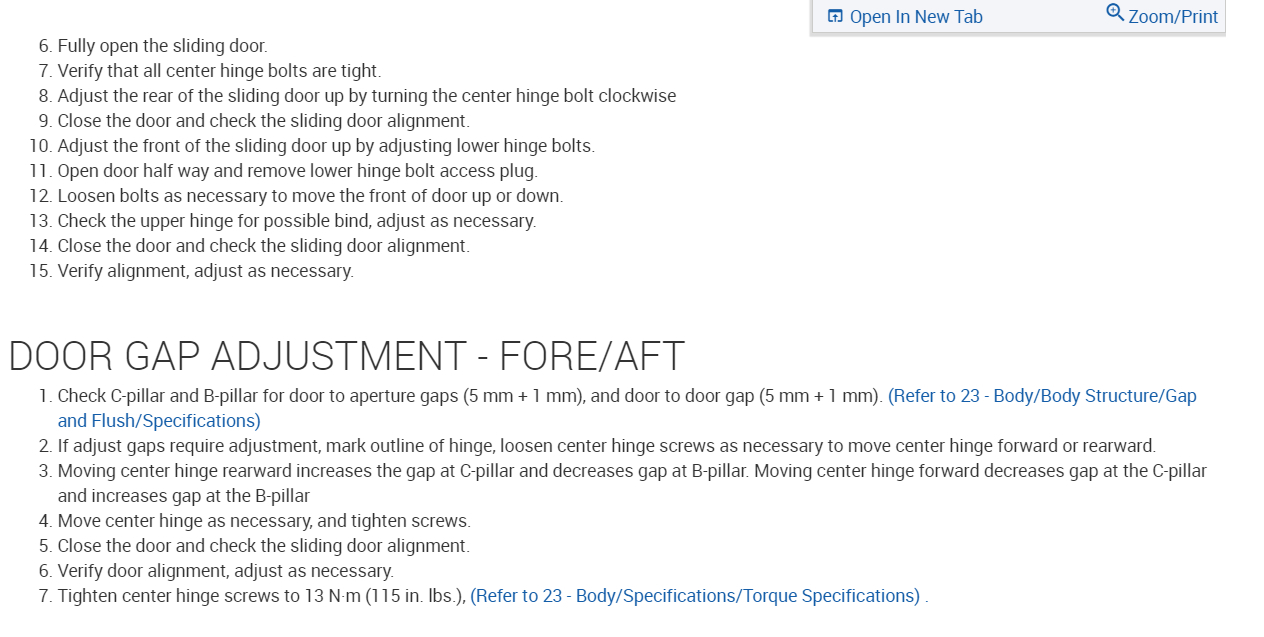Select the 'Verify that all center hinge bolts' step
This screenshot has height=637, width=1264.
[x=219, y=71]
